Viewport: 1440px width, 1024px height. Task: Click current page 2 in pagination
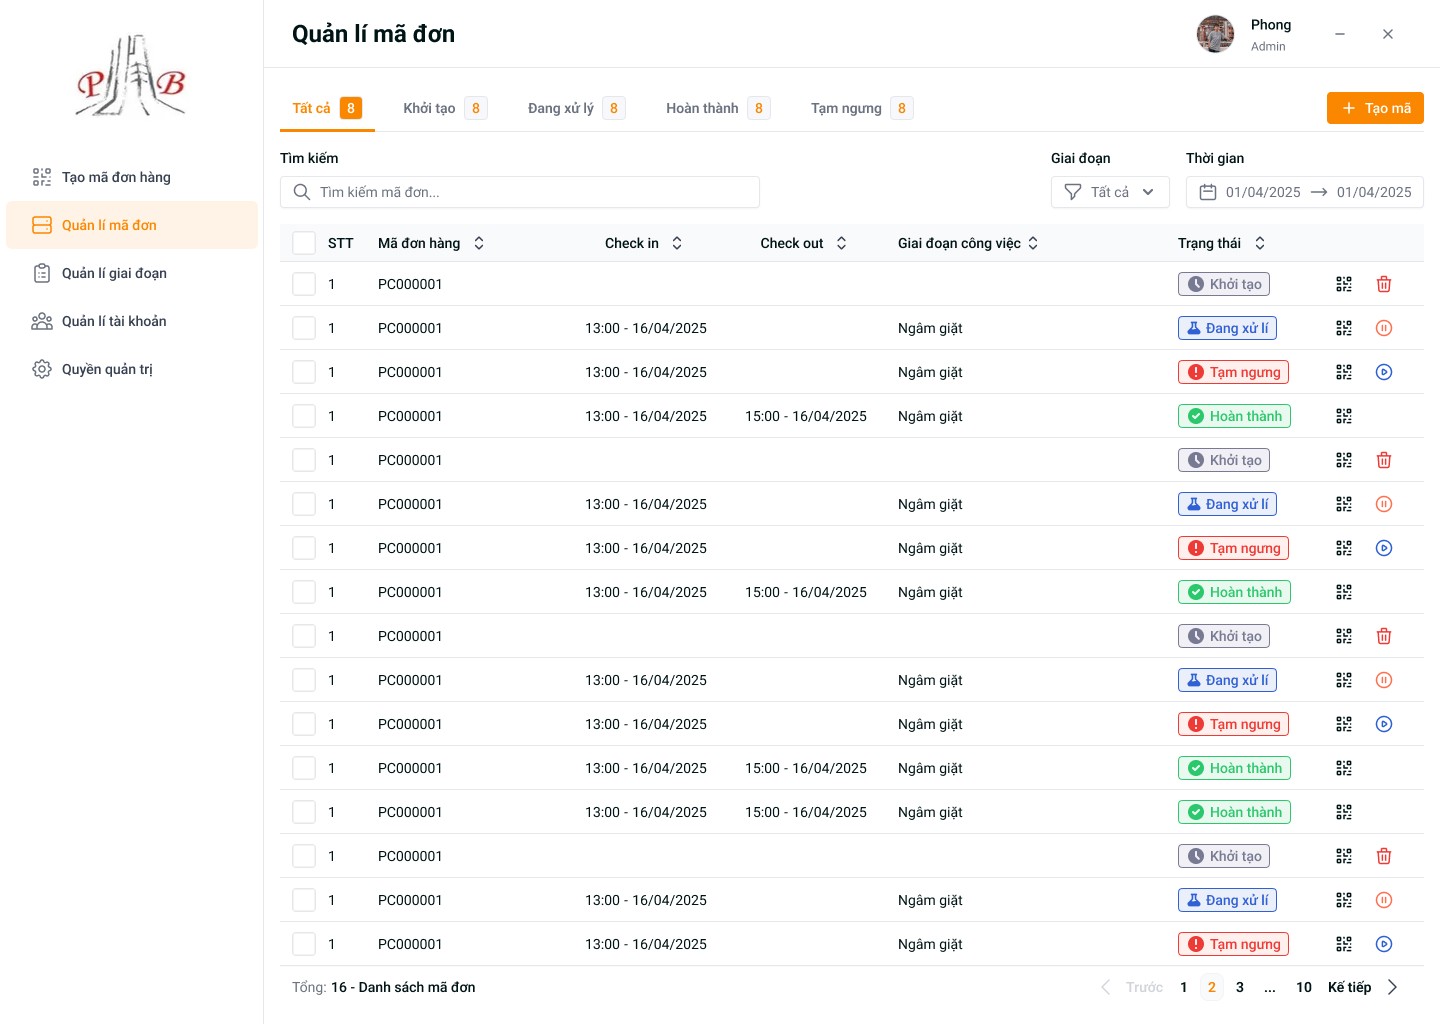tap(1212, 987)
